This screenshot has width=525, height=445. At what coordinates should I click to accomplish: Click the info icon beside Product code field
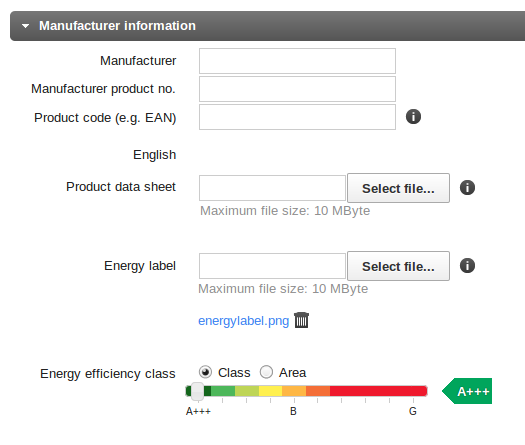tap(413, 117)
